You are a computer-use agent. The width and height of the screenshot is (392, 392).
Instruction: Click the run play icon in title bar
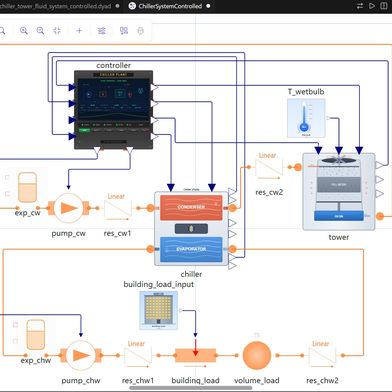372,6
